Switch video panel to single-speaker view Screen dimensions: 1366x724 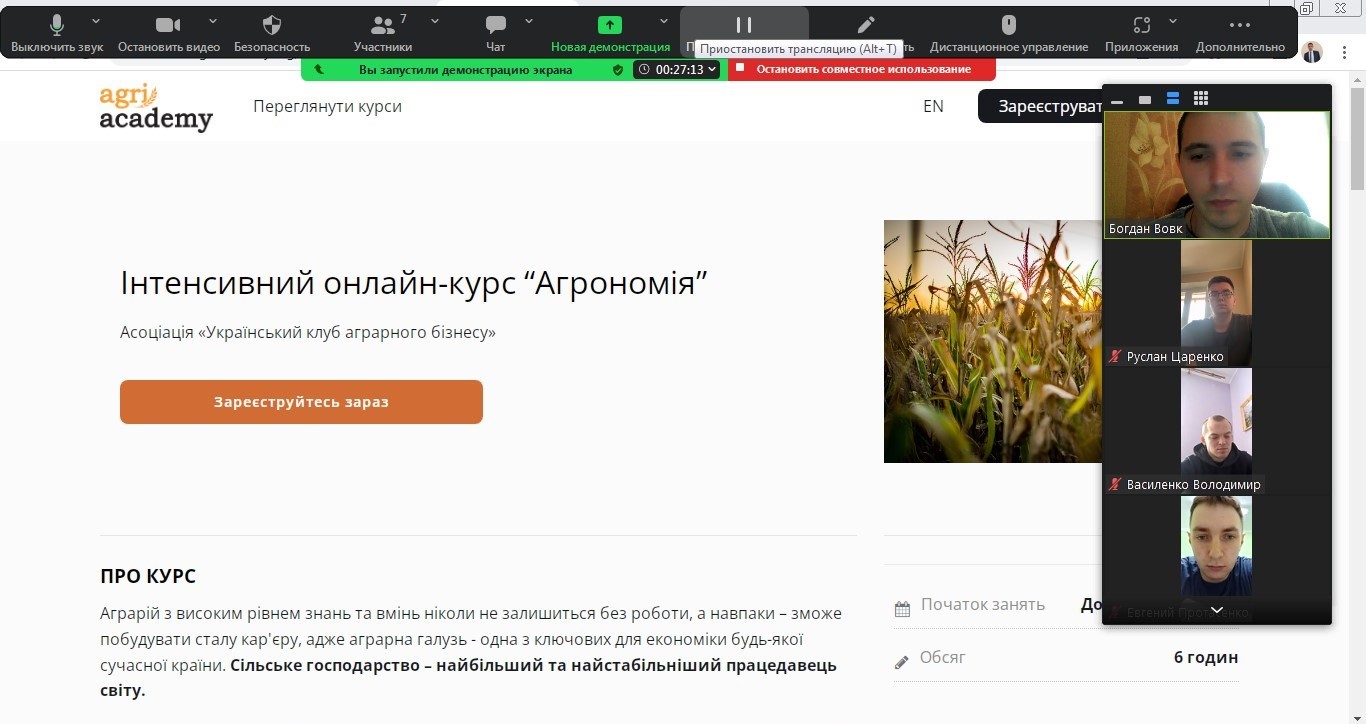point(1145,99)
